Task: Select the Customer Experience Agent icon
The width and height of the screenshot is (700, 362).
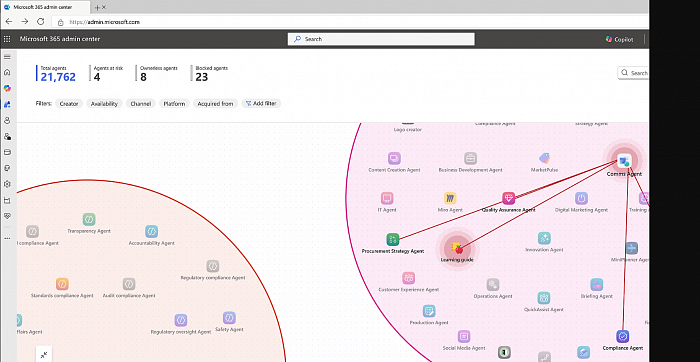Action: [408, 278]
